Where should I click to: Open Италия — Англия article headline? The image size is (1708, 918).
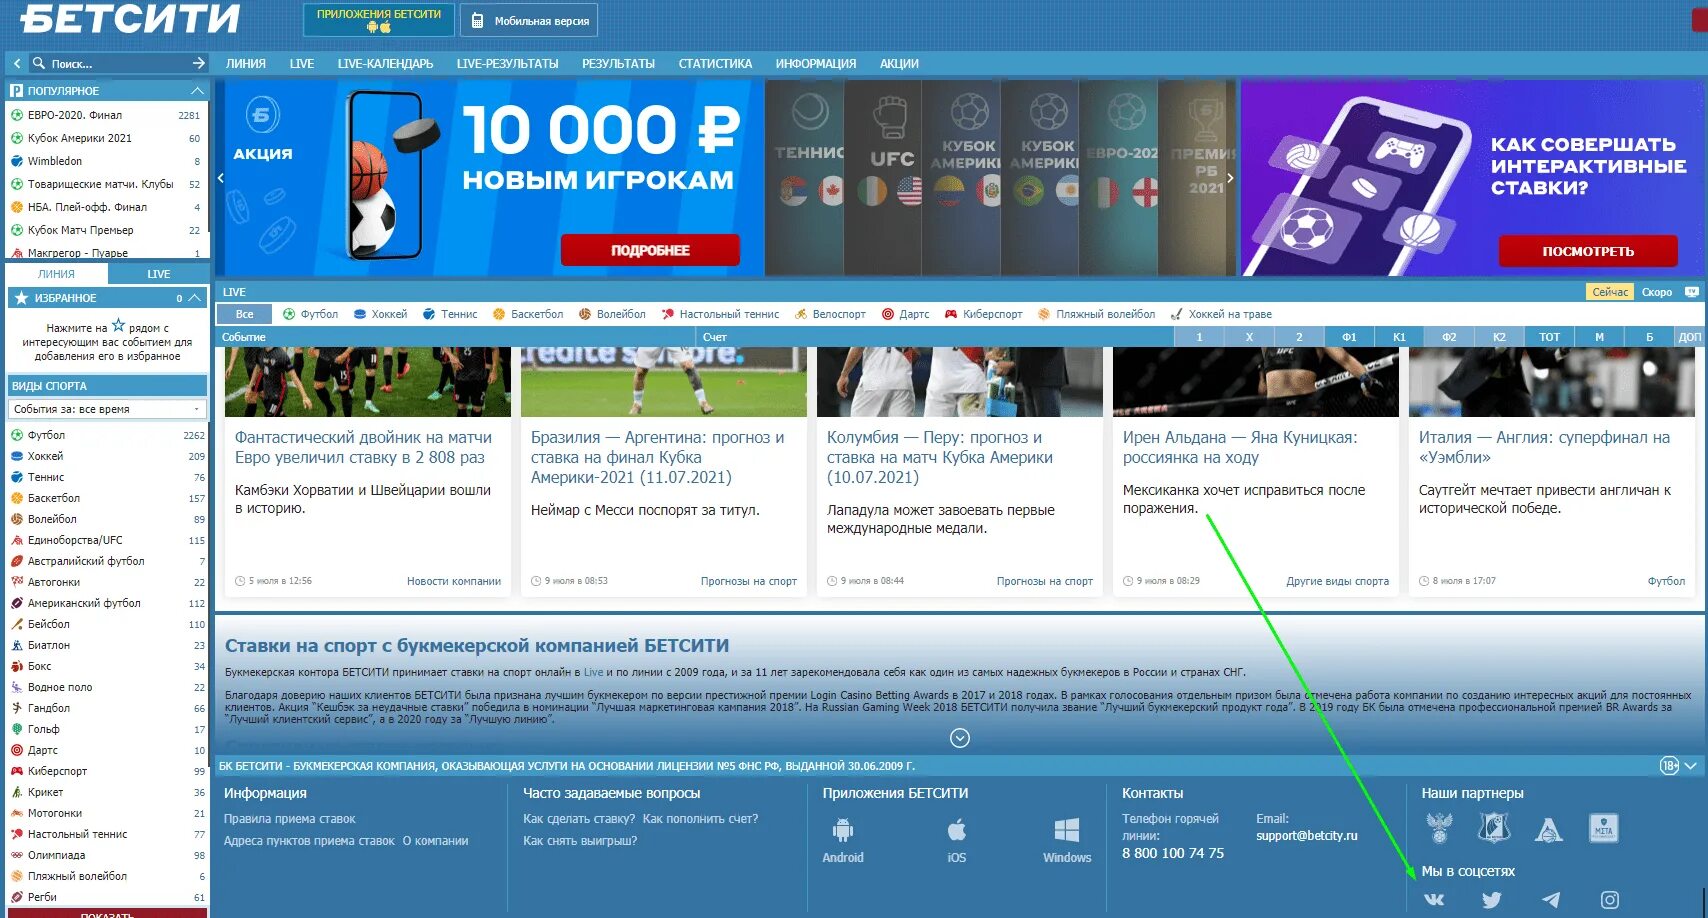click(x=1544, y=447)
